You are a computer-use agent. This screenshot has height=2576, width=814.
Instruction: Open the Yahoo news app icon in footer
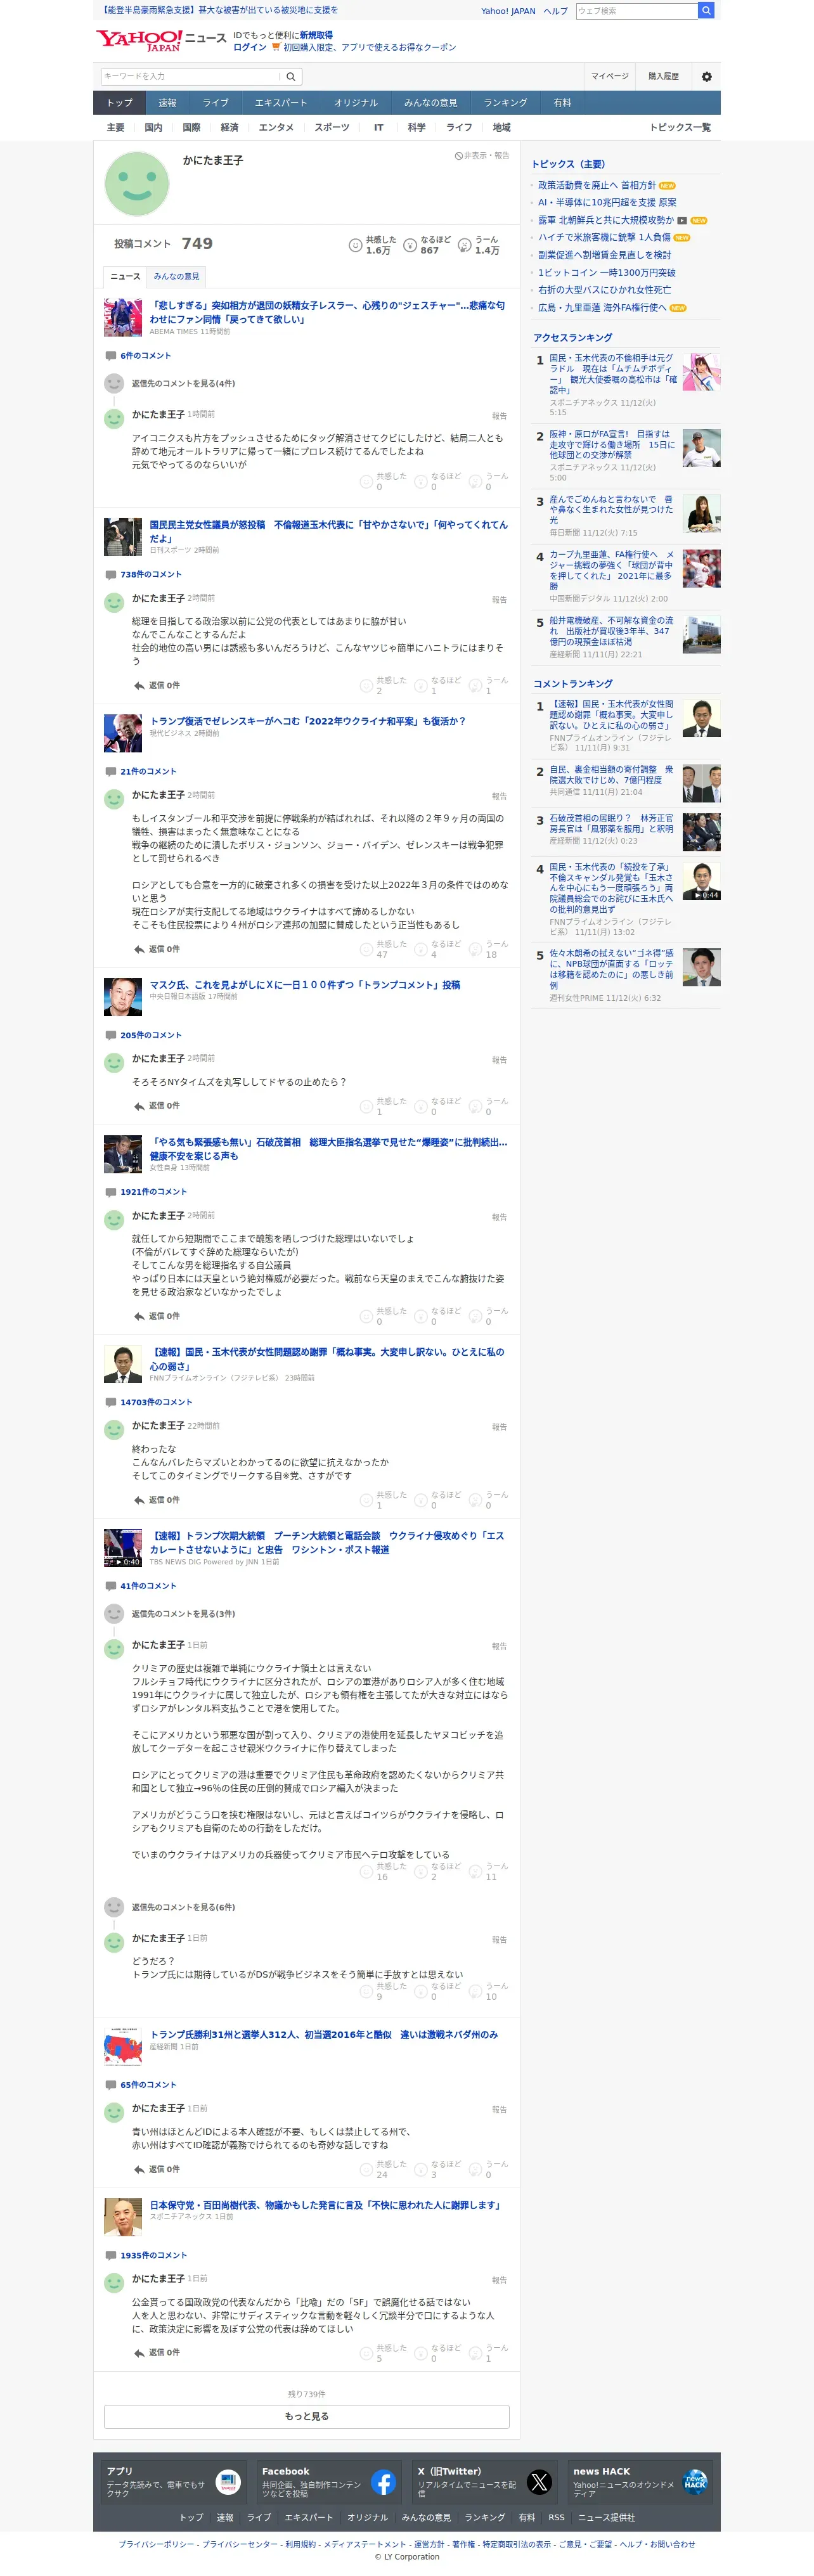coord(228,2482)
